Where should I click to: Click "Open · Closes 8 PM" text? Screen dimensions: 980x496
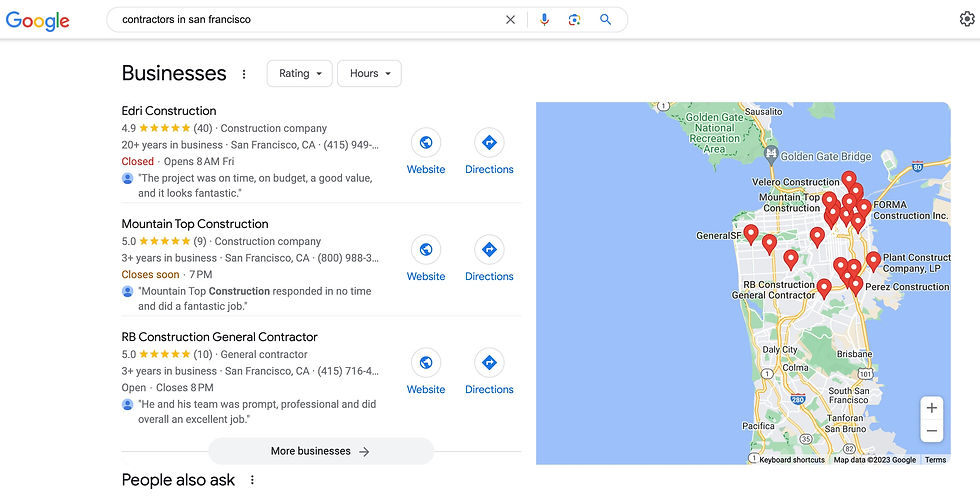[x=168, y=387]
